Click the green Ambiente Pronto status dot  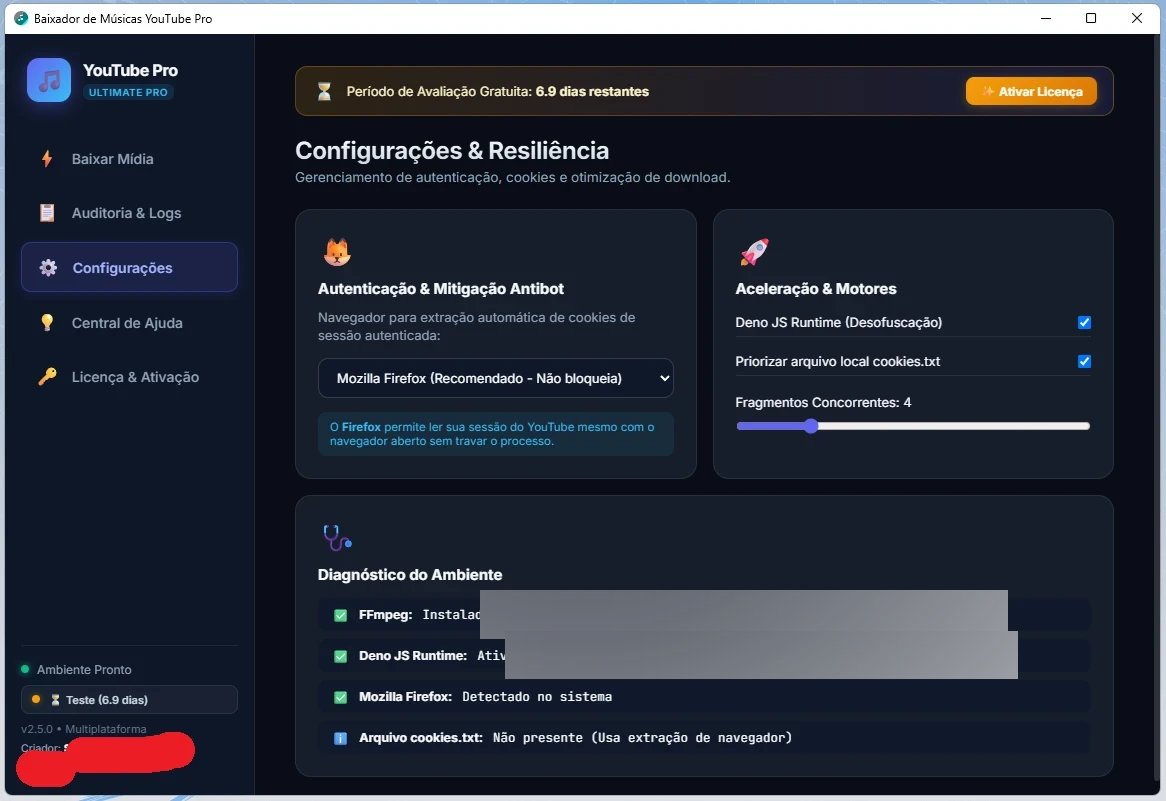click(25, 669)
